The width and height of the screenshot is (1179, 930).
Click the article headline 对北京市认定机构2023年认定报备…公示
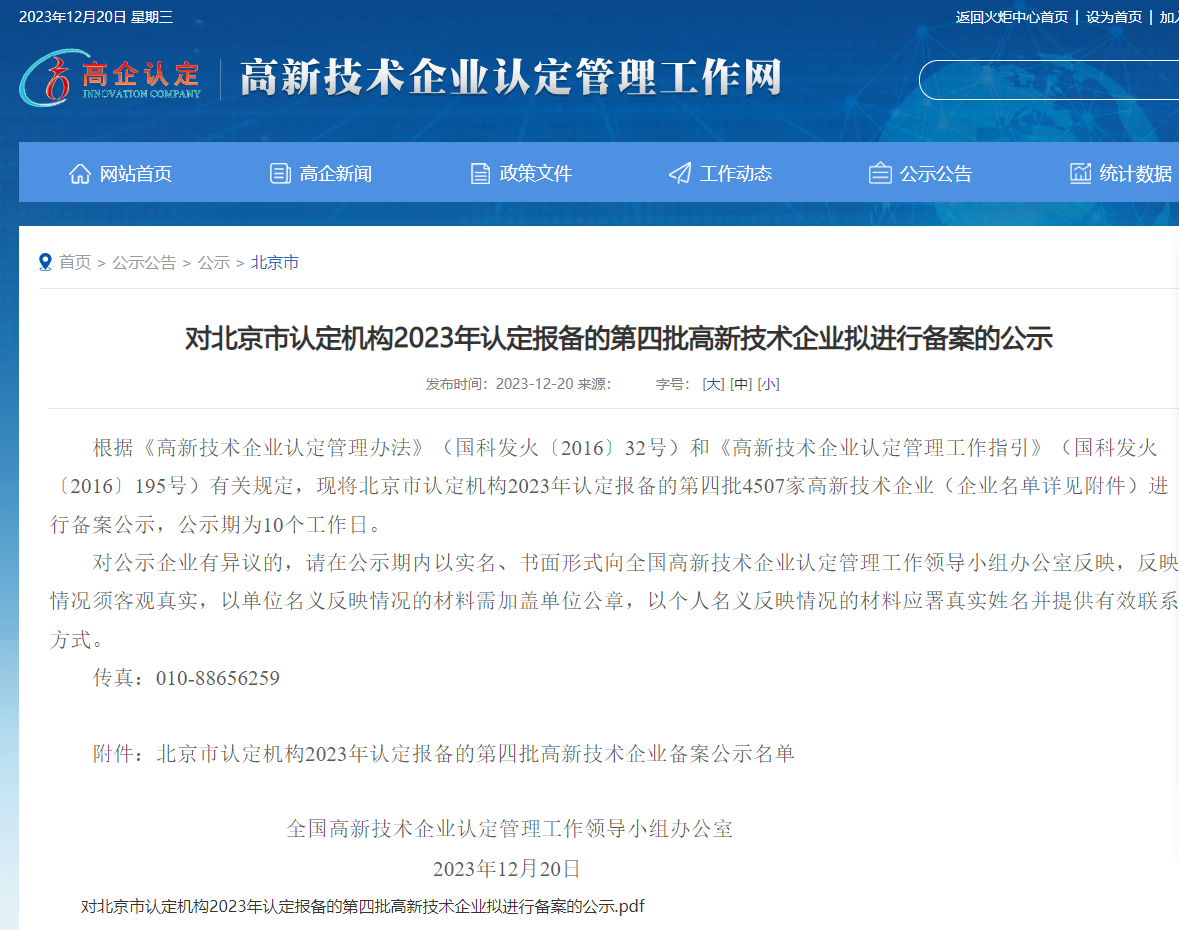(x=618, y=339)
